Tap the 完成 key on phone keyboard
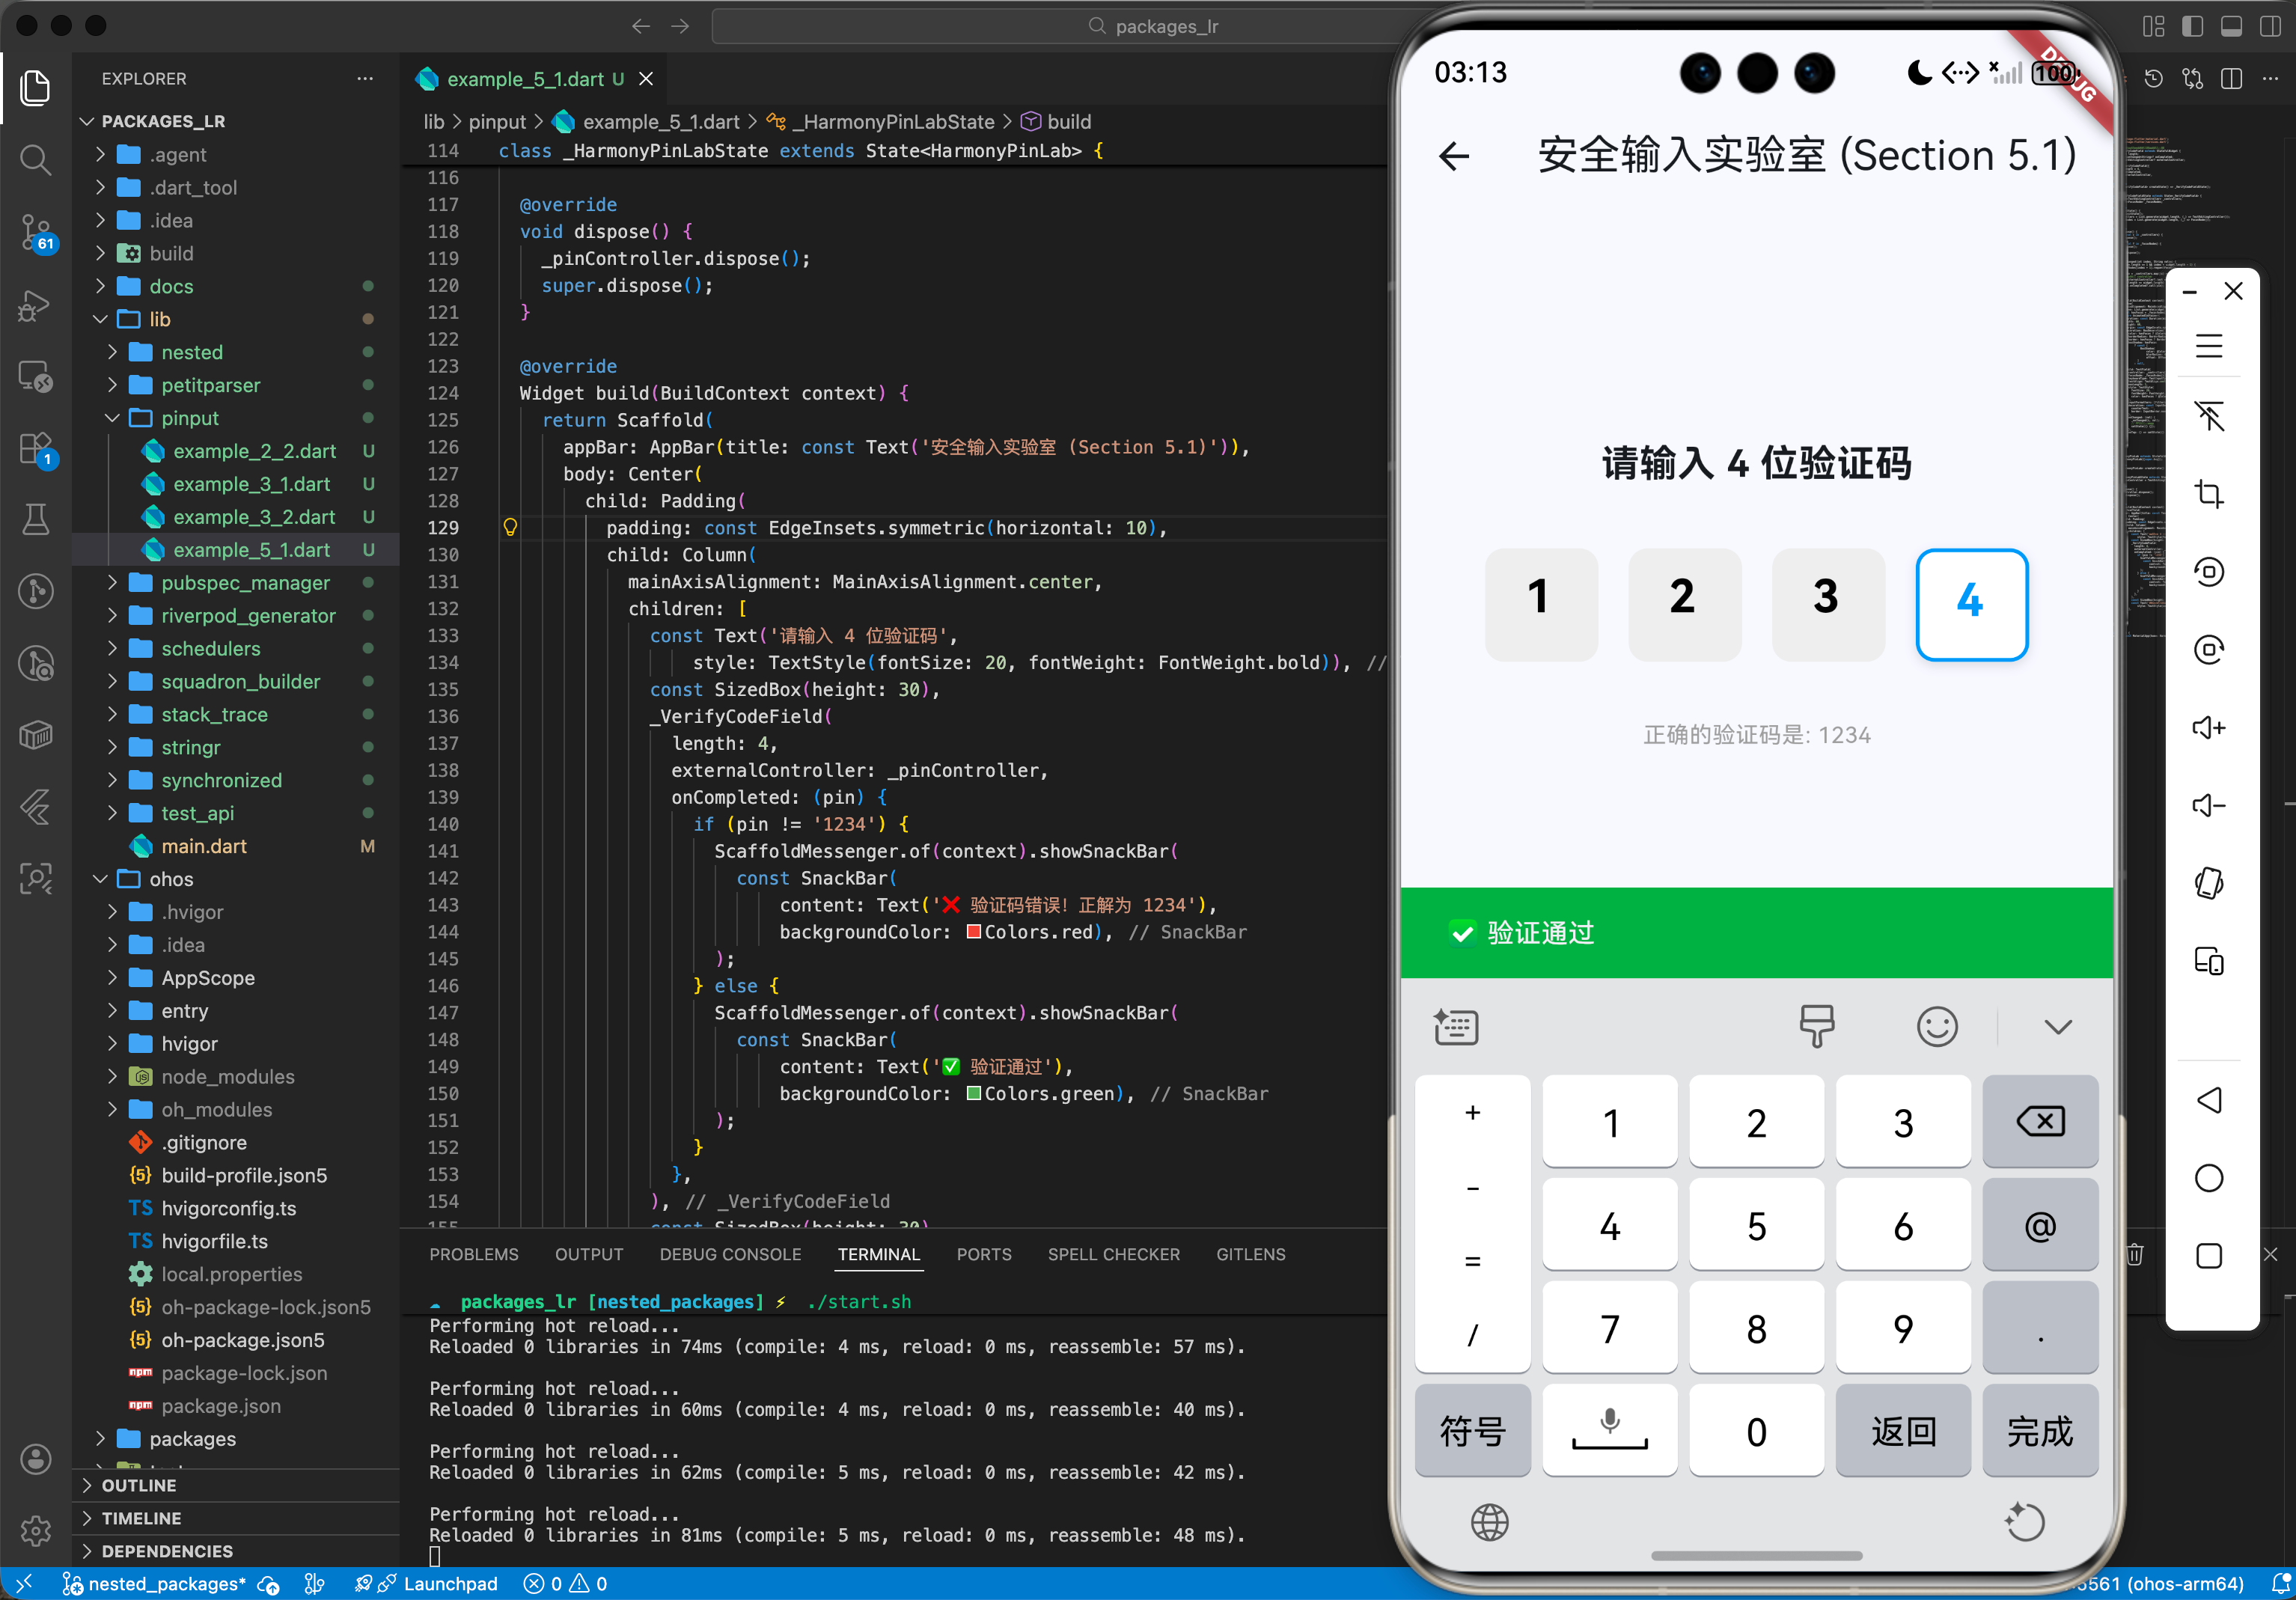This screenshot has width=2296, height=1600. [x=2040, y=1431]
